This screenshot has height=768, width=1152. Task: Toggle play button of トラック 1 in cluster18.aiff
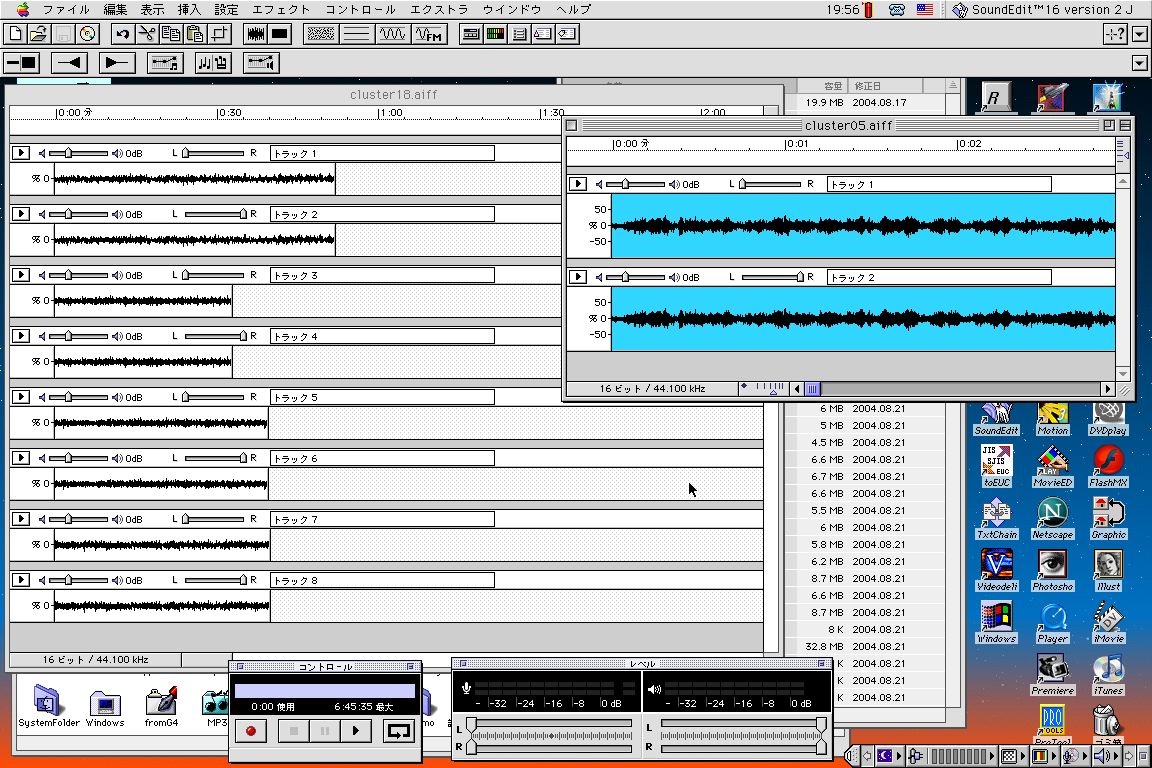click(21, 153)
